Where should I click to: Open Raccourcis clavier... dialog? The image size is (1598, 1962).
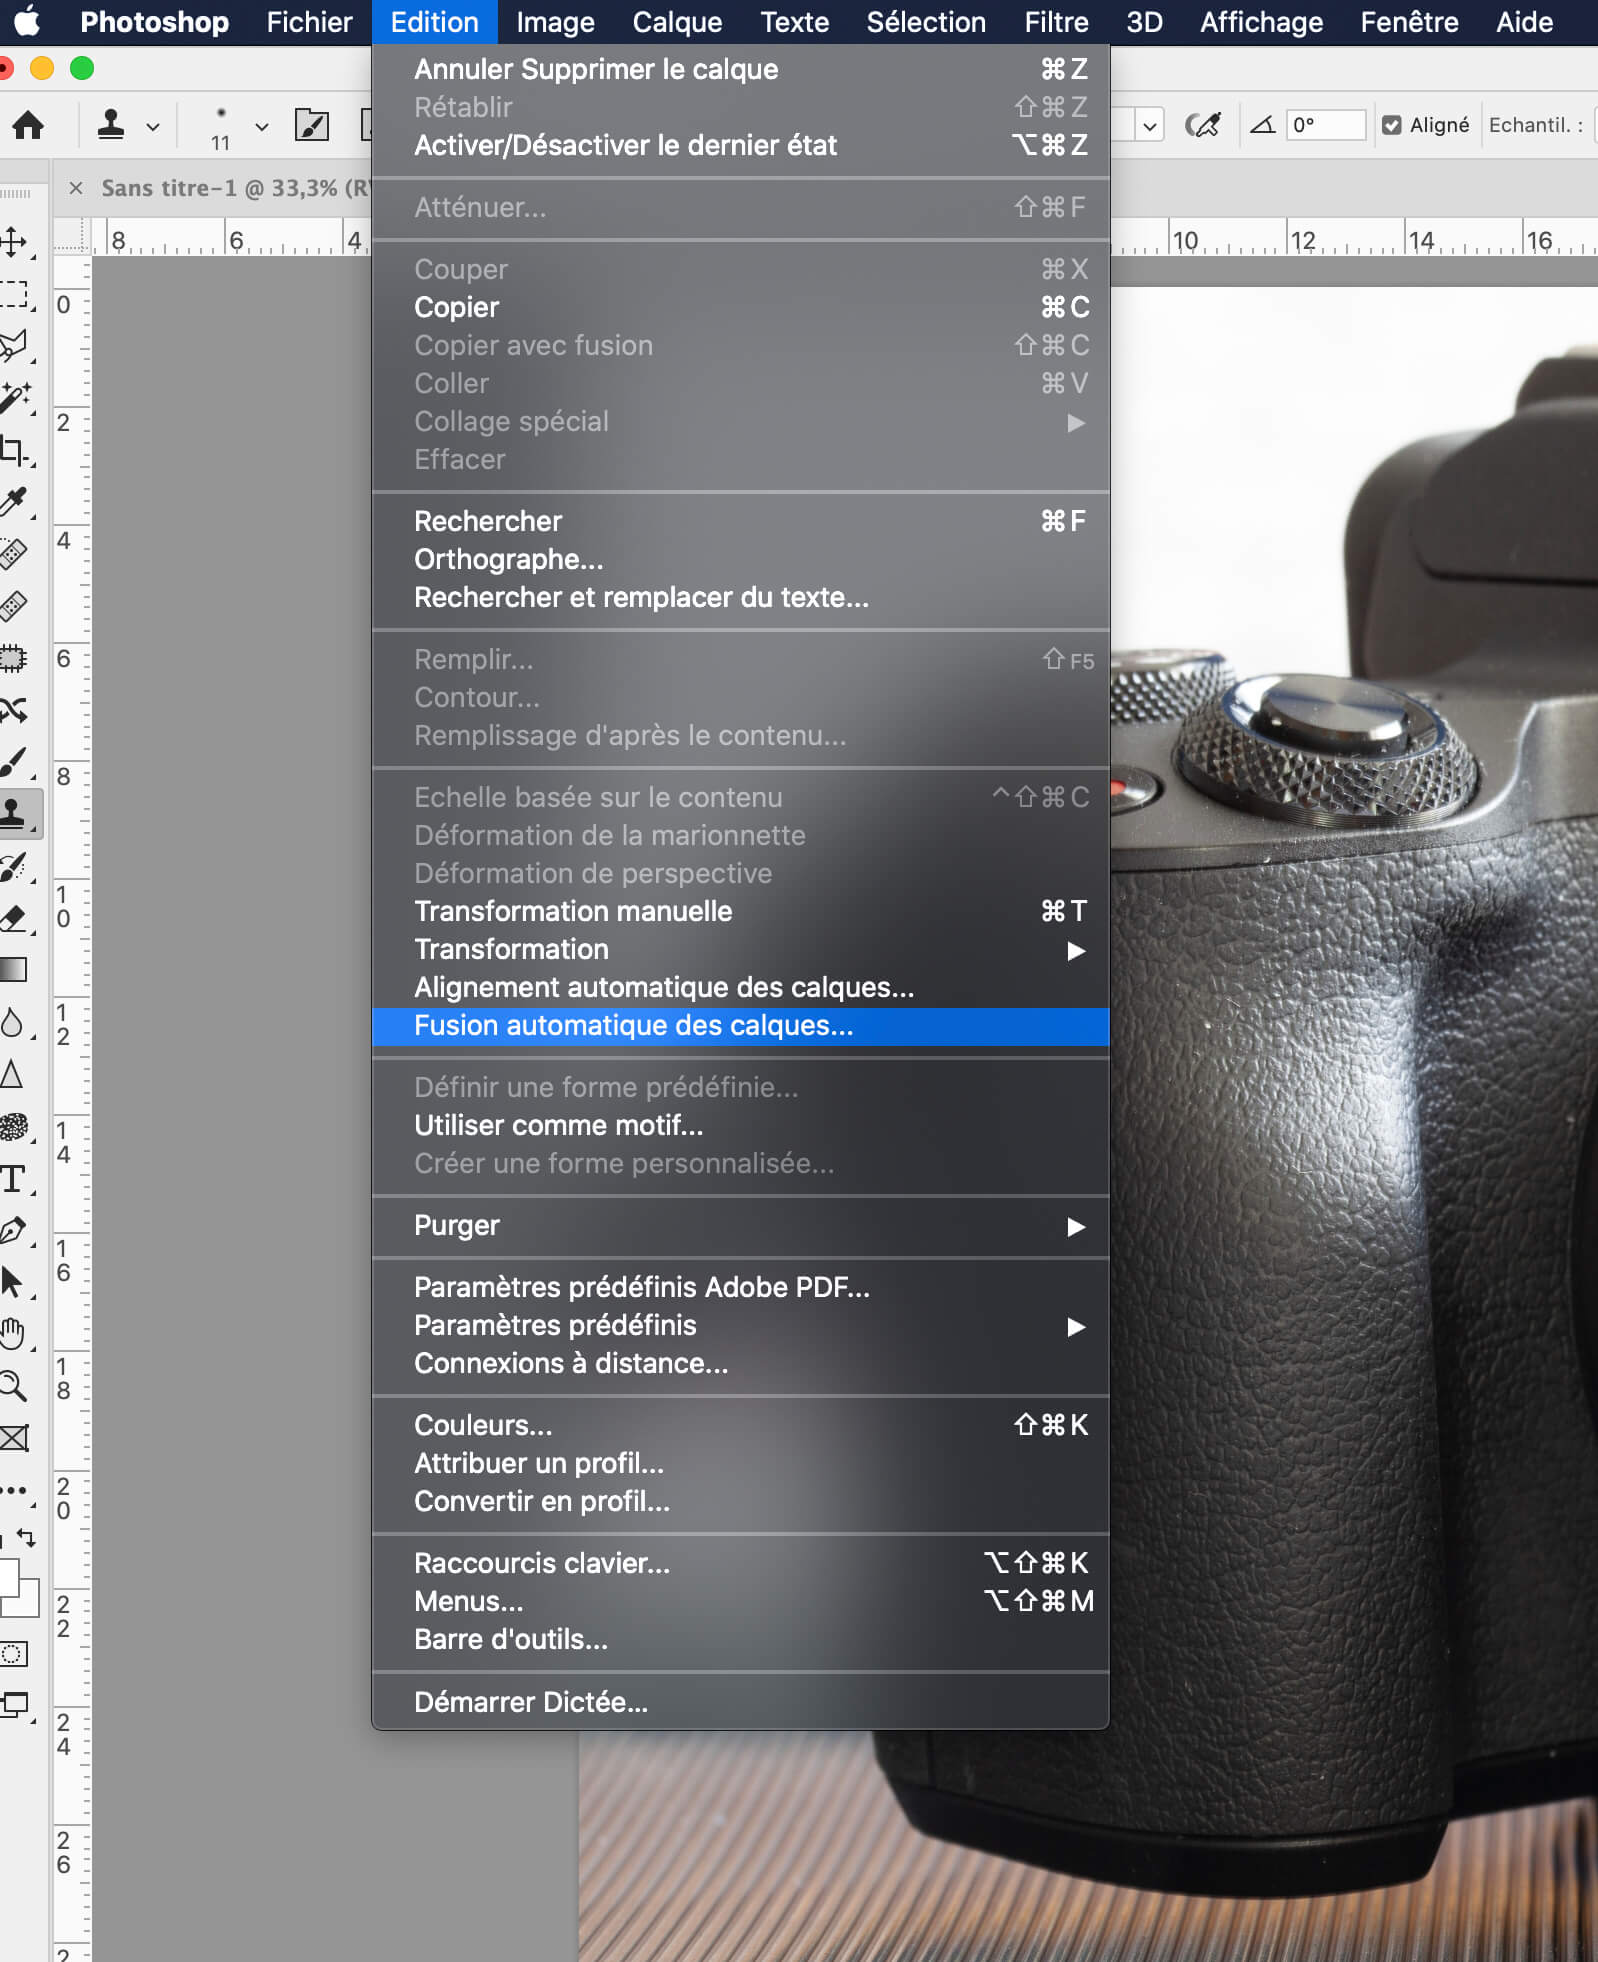(x=740, y=1563)
